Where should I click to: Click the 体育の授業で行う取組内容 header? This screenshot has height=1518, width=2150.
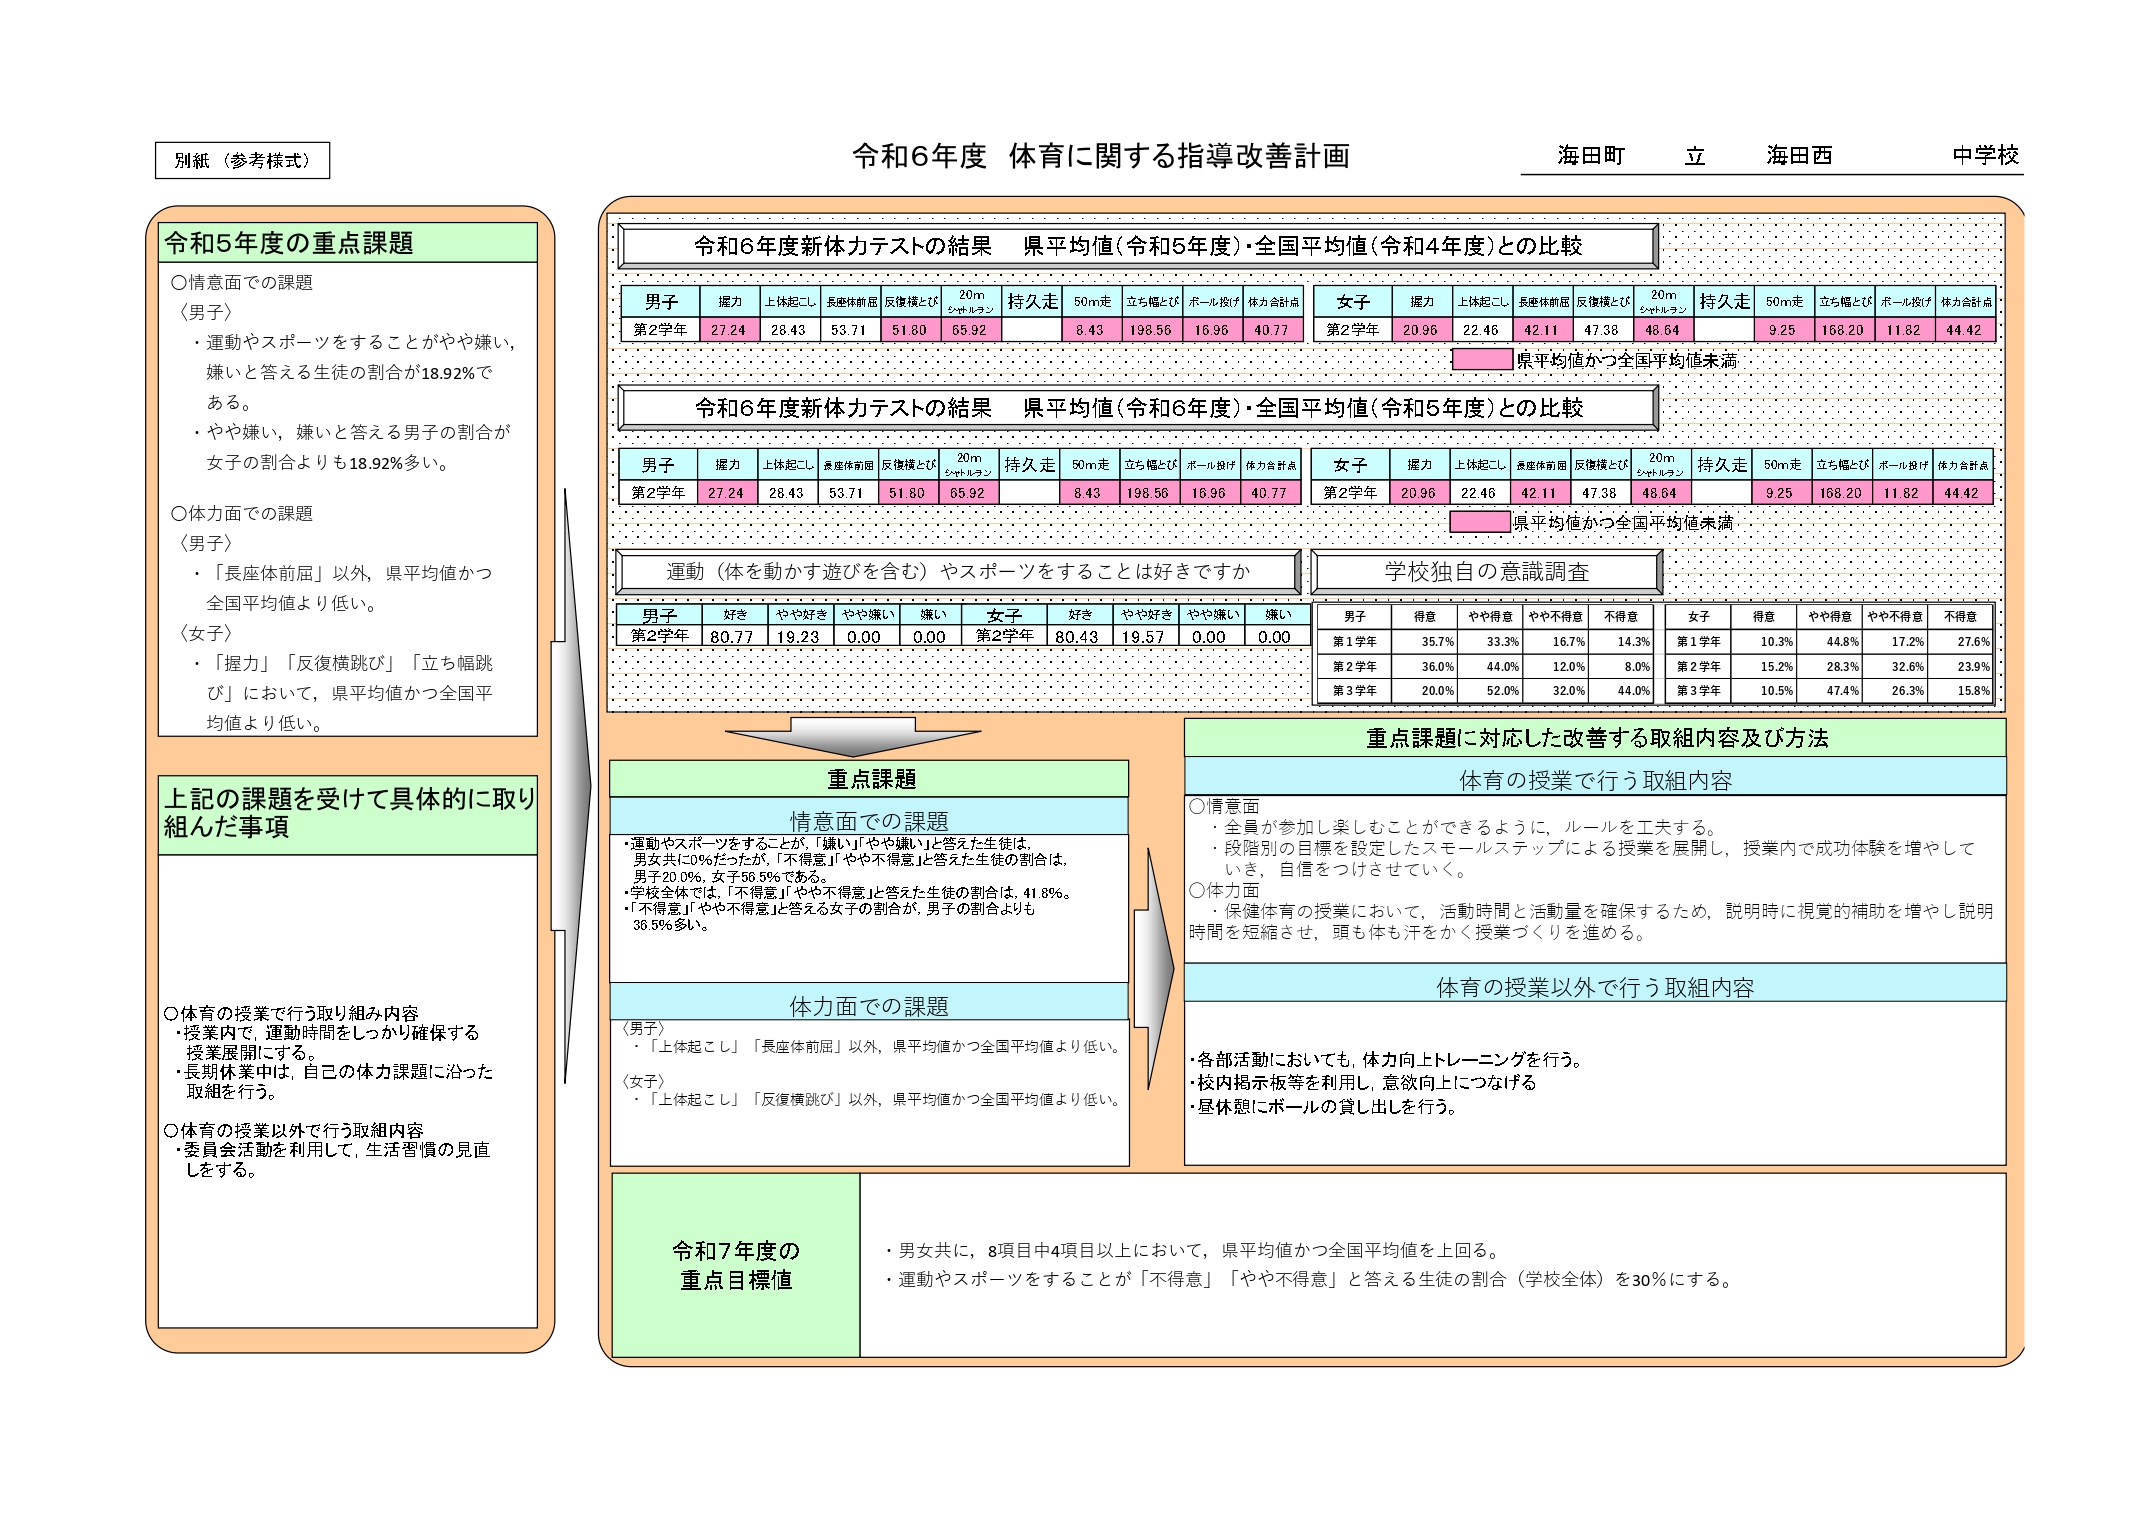[1595, 778]
